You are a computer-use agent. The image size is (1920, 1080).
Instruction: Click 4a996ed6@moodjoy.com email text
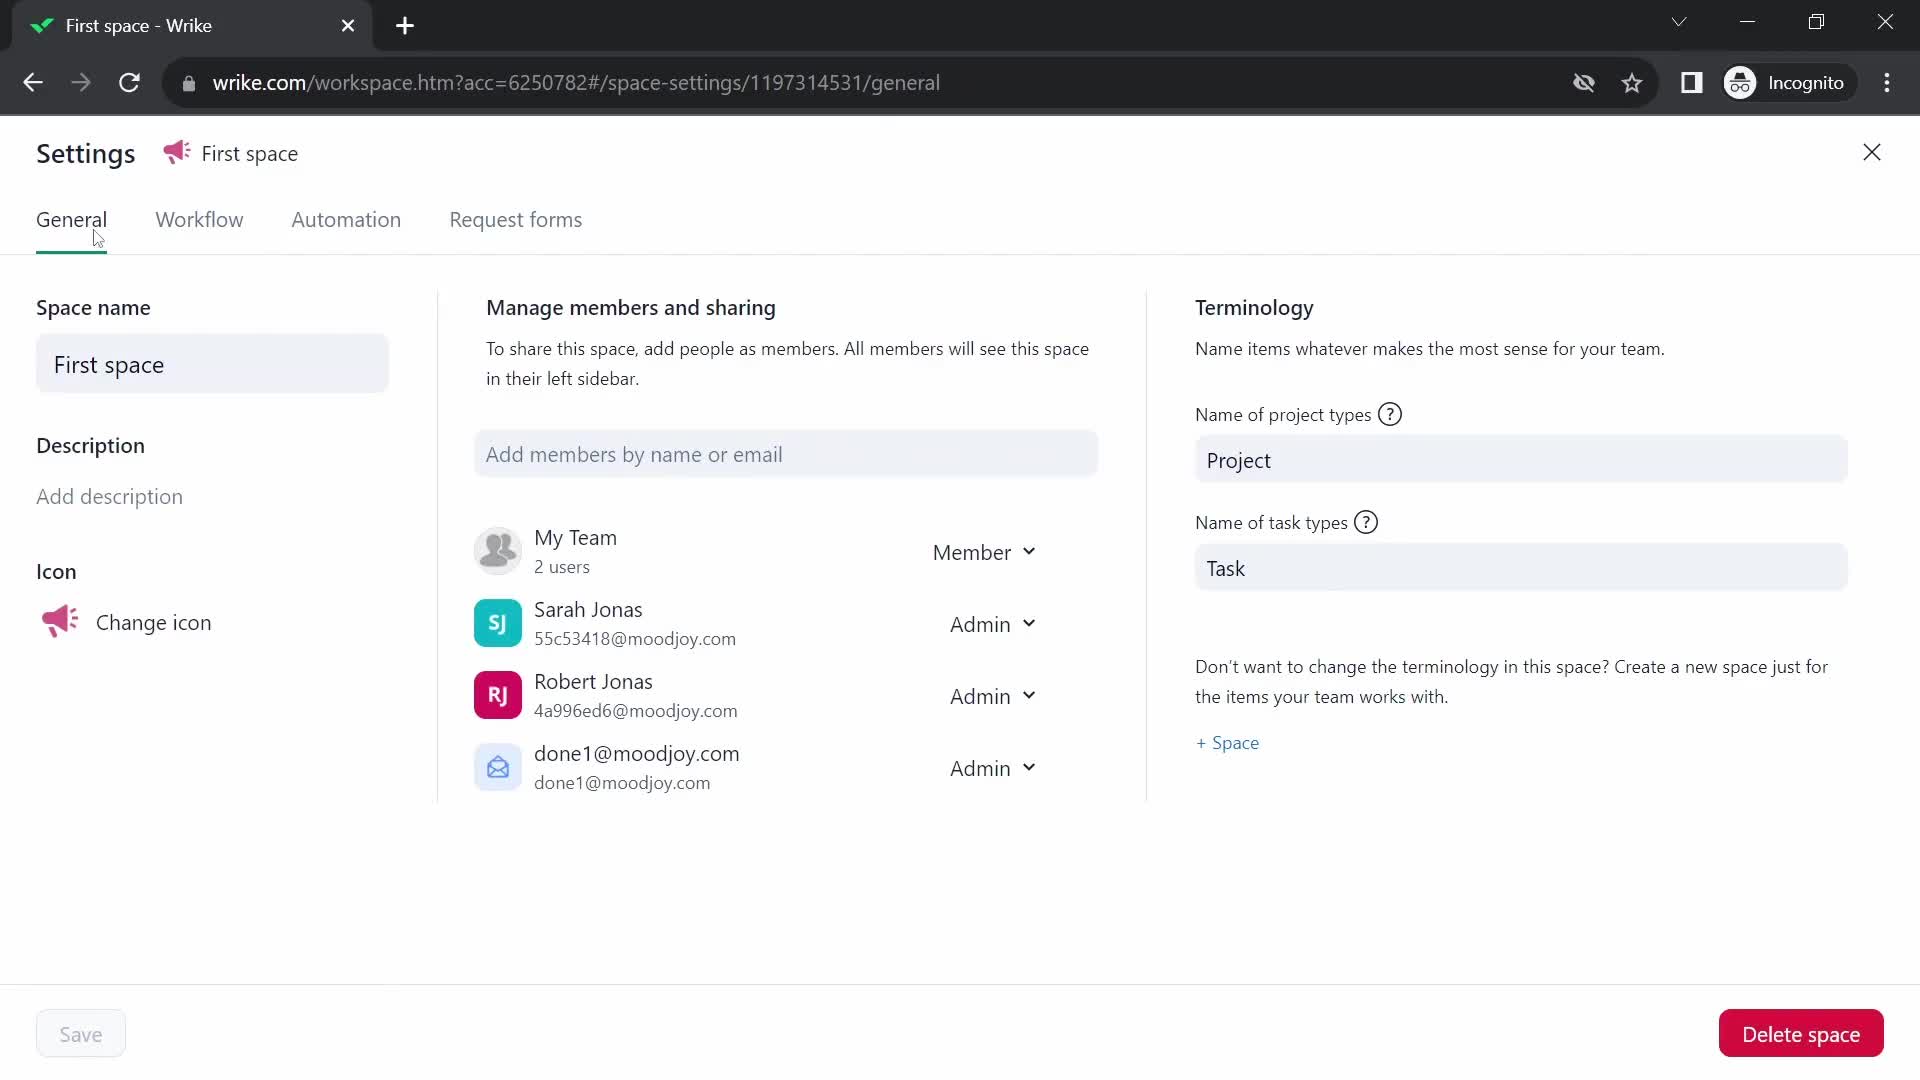(636, 711)
